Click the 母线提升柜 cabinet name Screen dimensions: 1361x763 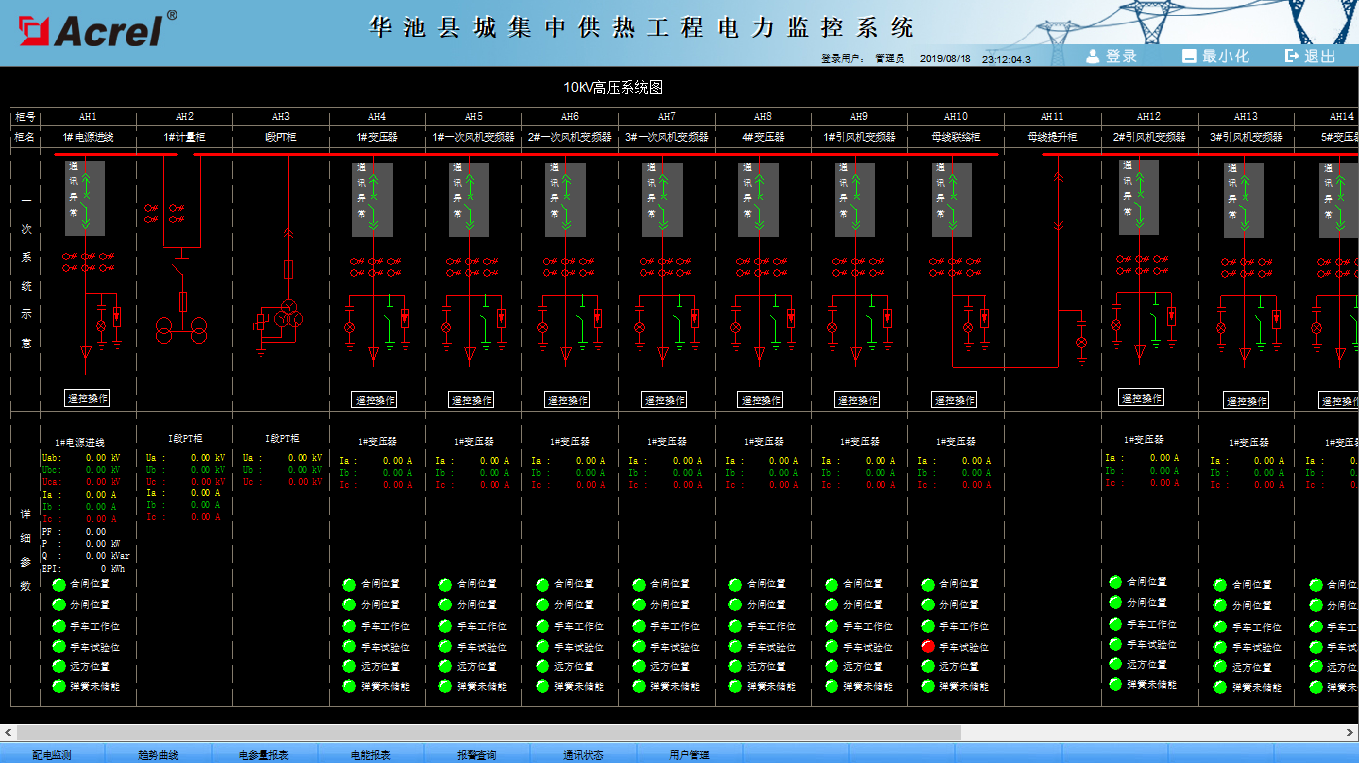point(1052,137)
